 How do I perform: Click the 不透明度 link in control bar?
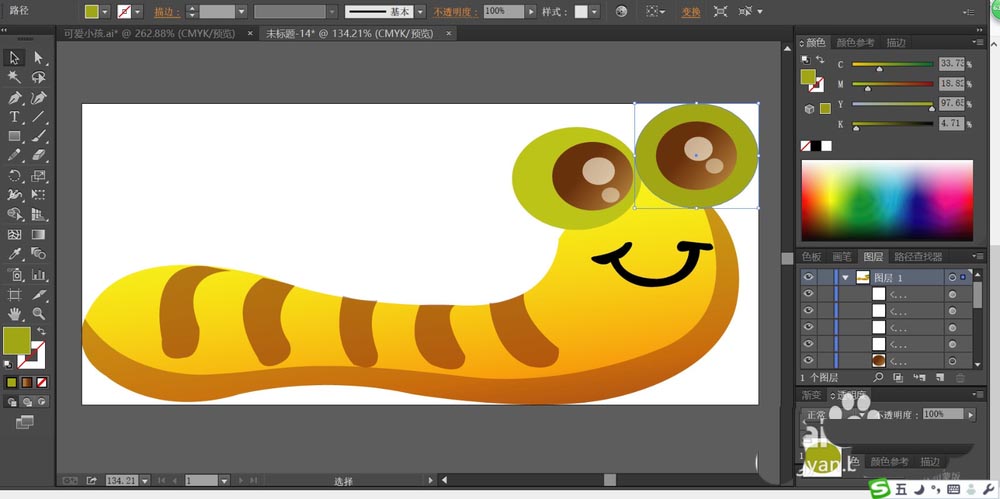click(456, 12)
